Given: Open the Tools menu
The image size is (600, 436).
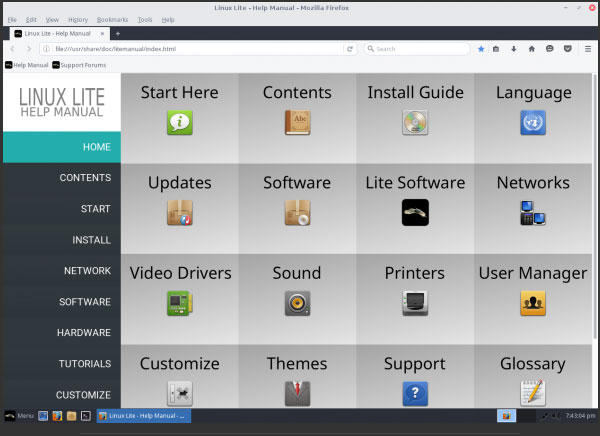Looking at the screenshot, I should [145, 20].
